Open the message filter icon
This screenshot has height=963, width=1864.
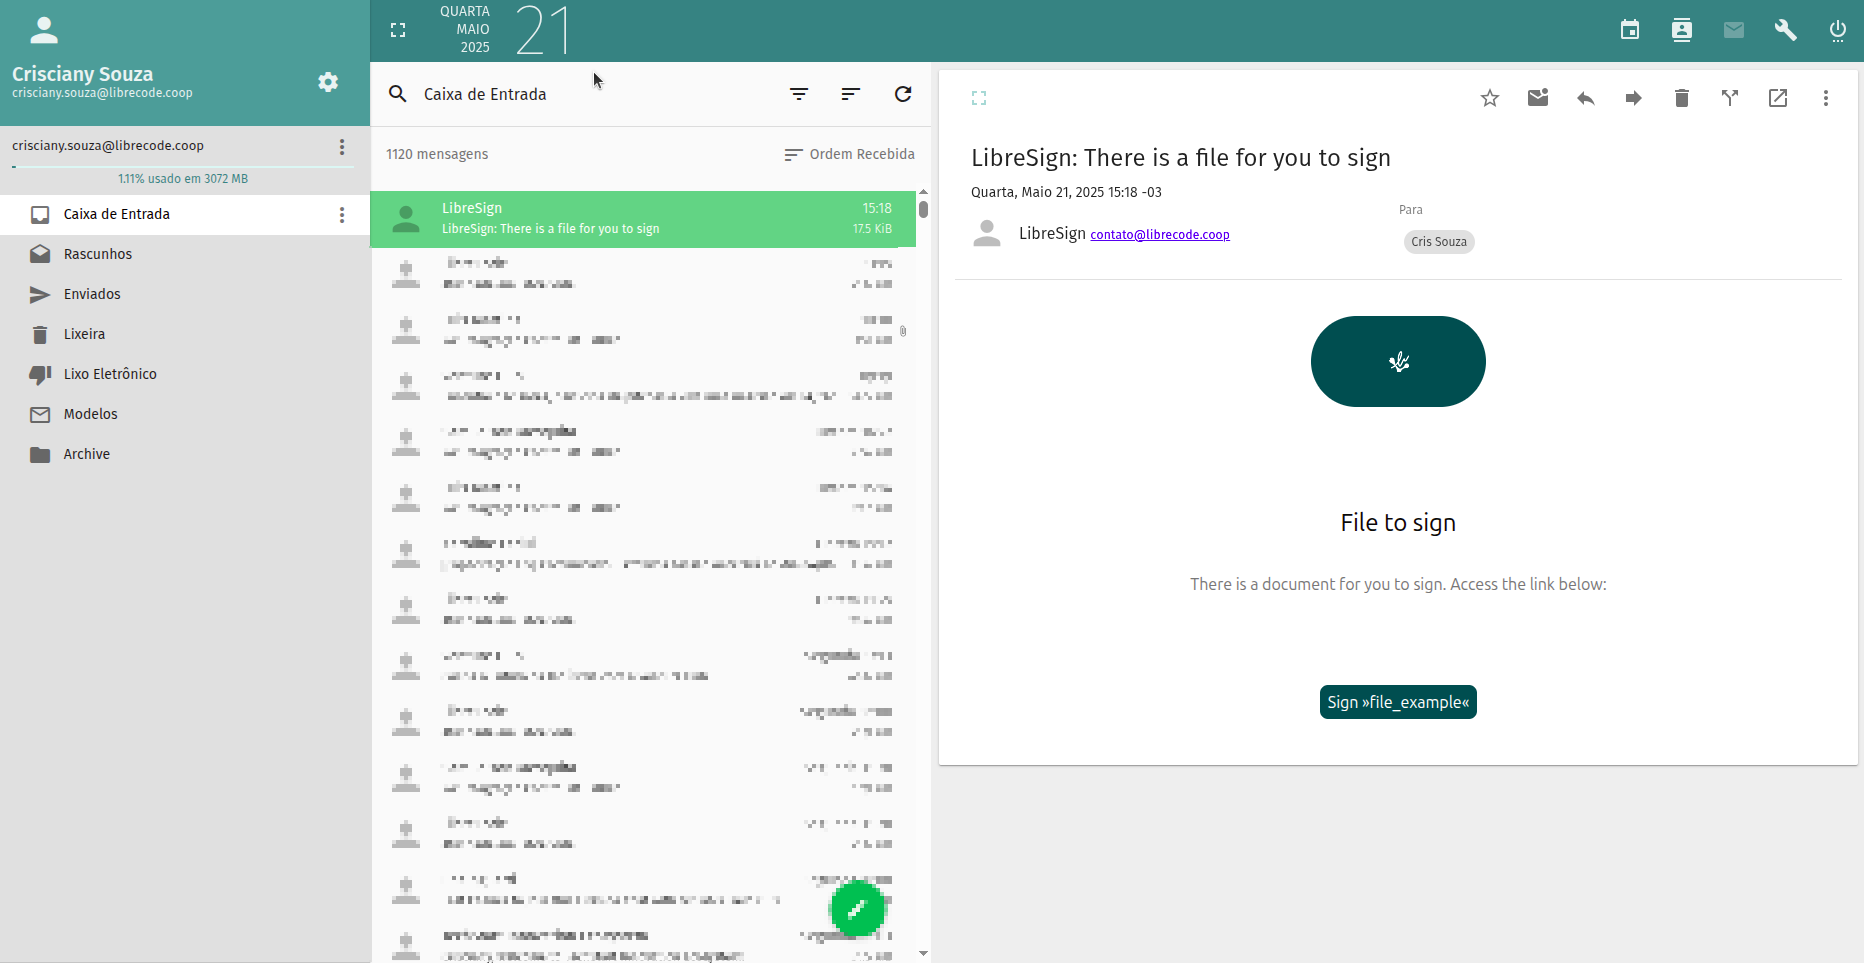pyautogui.click(x=799, y=94)
